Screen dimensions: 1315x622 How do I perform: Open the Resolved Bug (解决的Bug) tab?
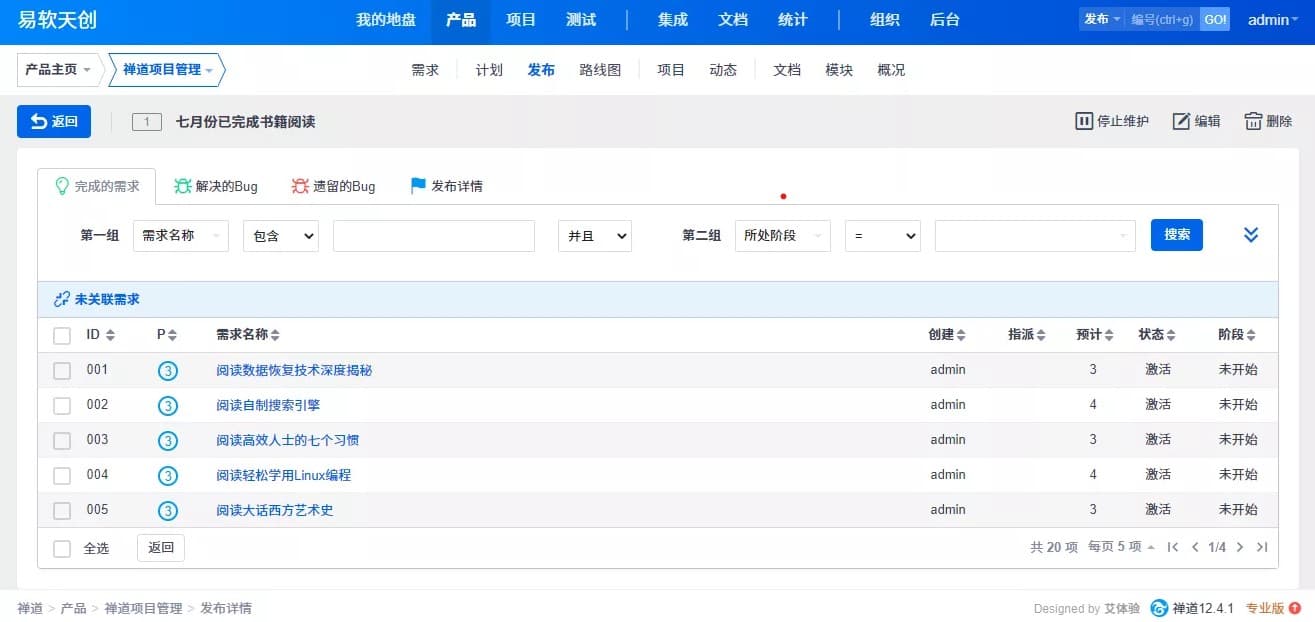click(x=216, y=186)
